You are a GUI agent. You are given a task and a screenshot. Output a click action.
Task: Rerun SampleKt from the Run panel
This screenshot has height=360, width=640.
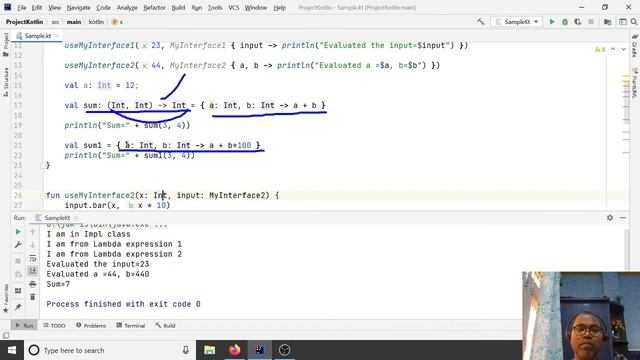tap(18, 232)
